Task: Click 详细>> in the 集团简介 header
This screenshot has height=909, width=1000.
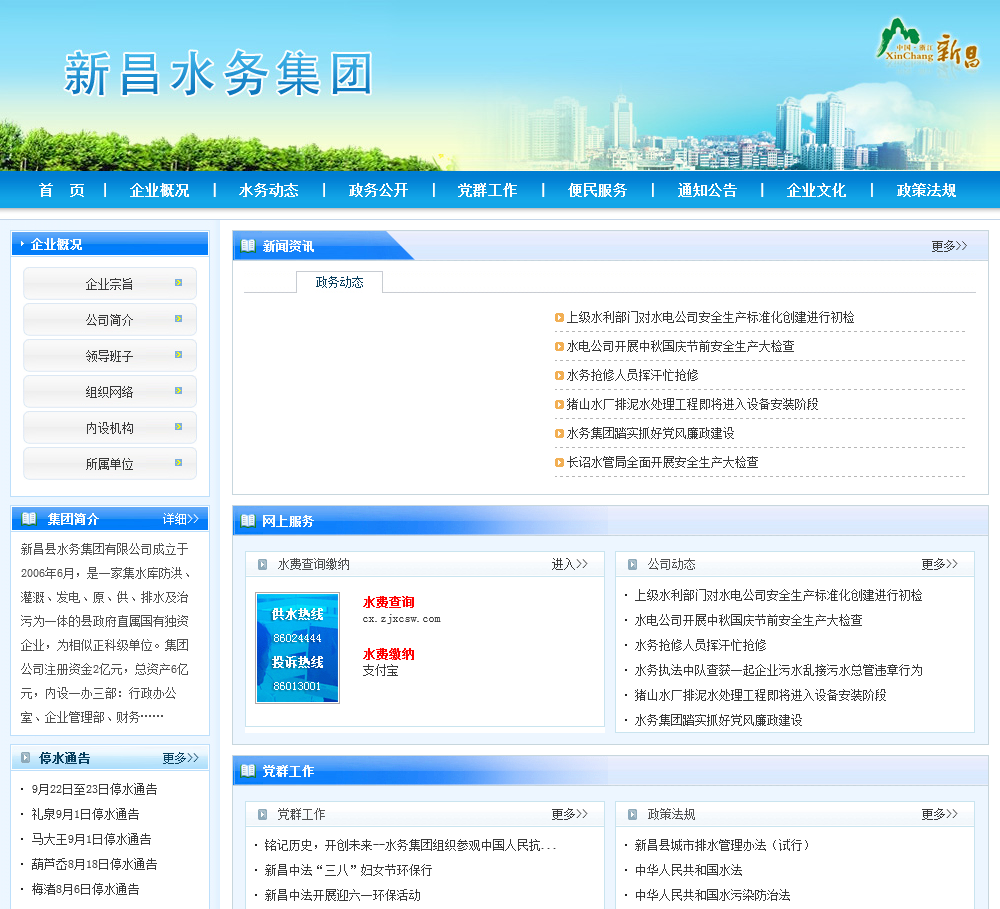Action: click(180, 519)
